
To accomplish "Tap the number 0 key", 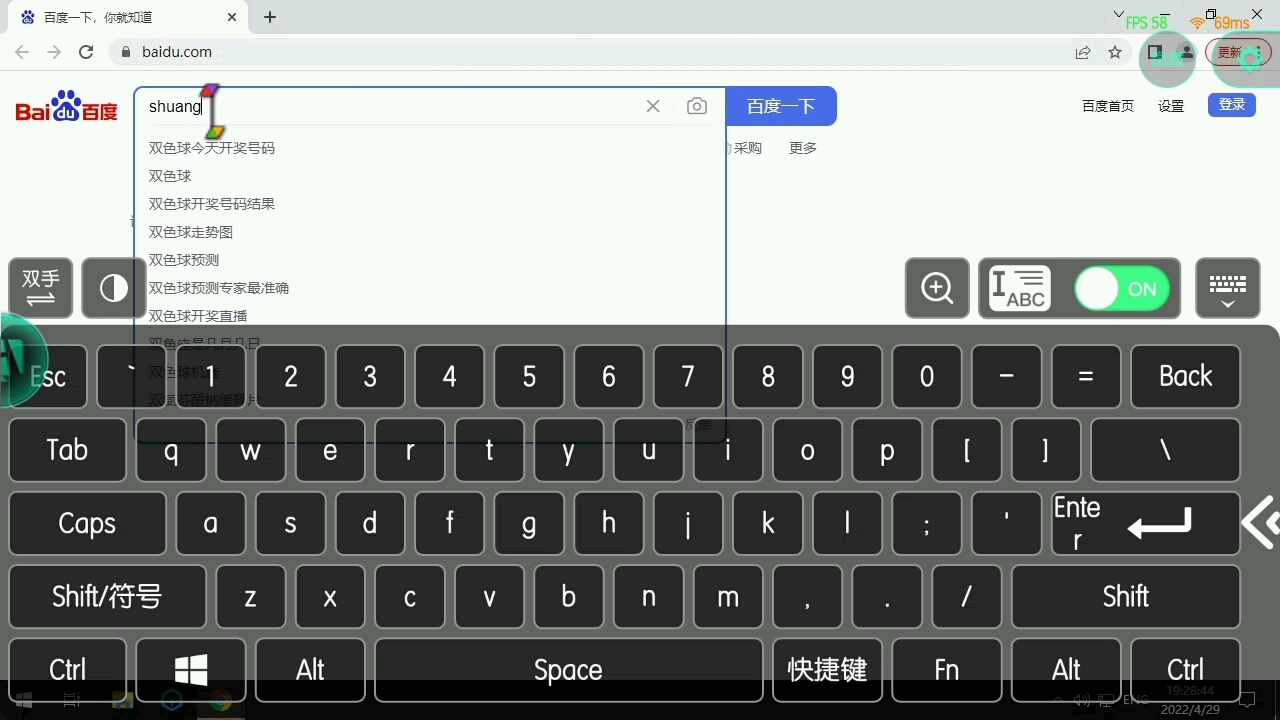I will [x=927, y=376].
